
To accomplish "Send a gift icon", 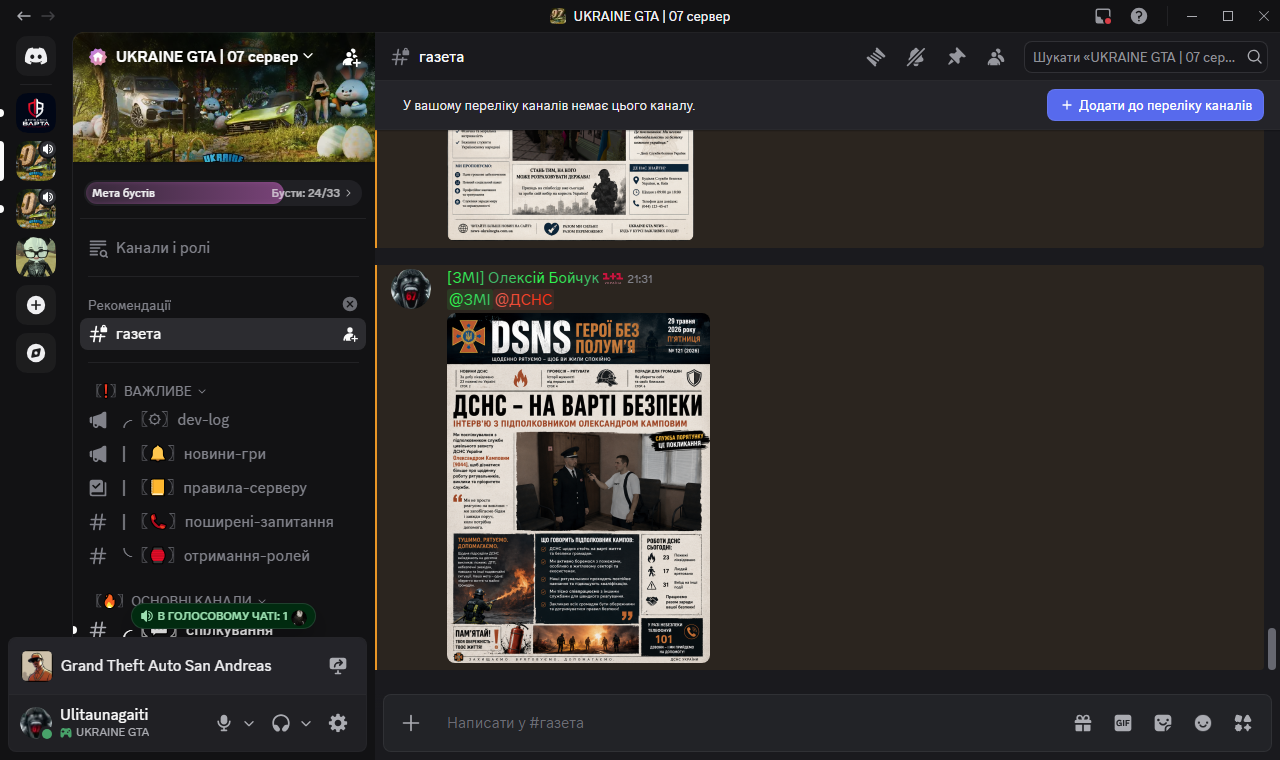I will click(x=1083, y=722).
